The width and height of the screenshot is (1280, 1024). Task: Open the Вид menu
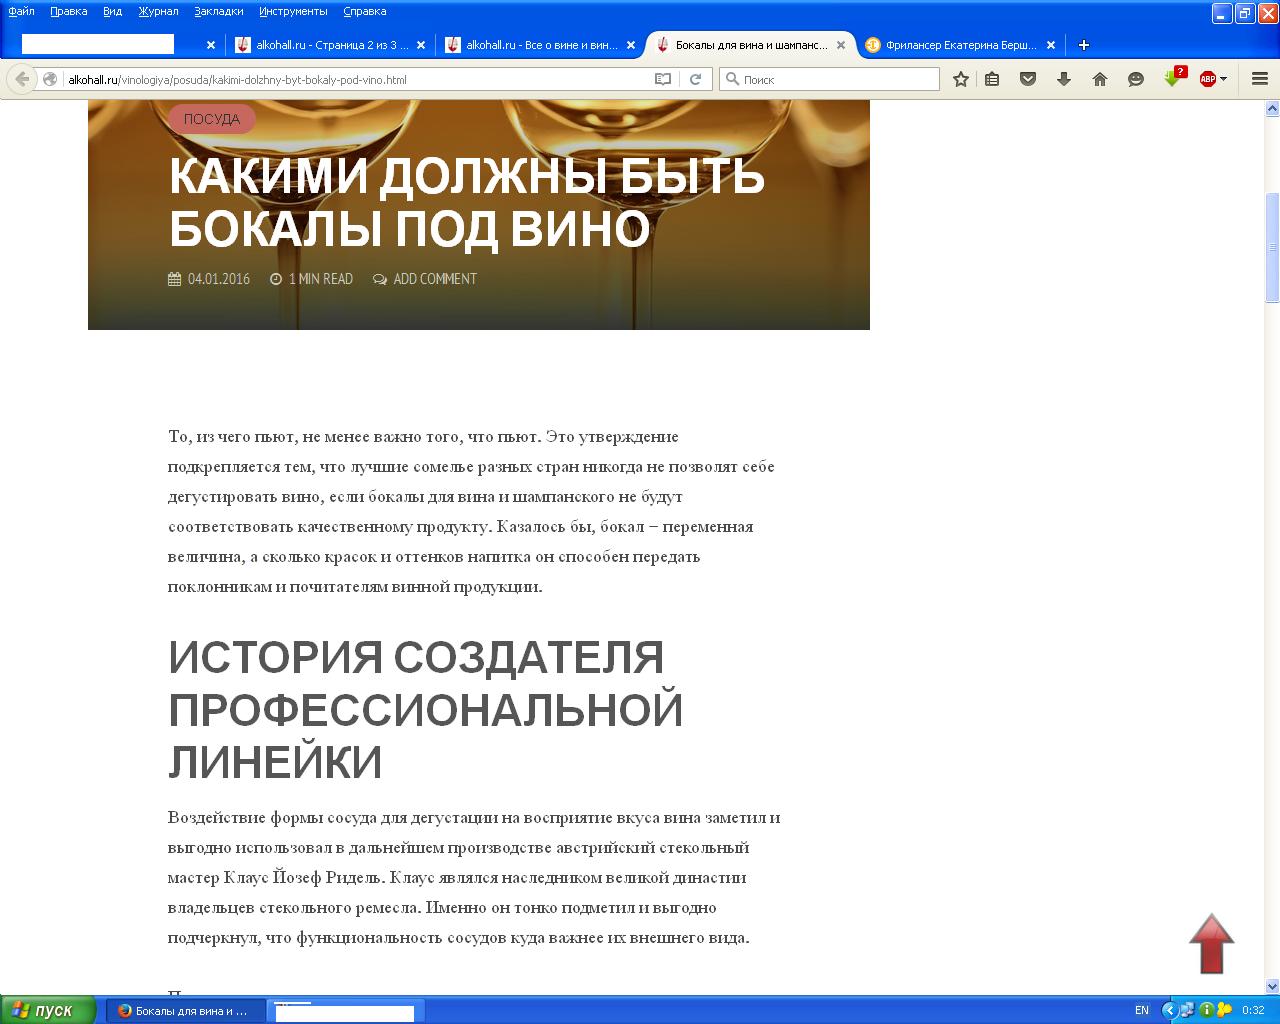pos(113,11)
